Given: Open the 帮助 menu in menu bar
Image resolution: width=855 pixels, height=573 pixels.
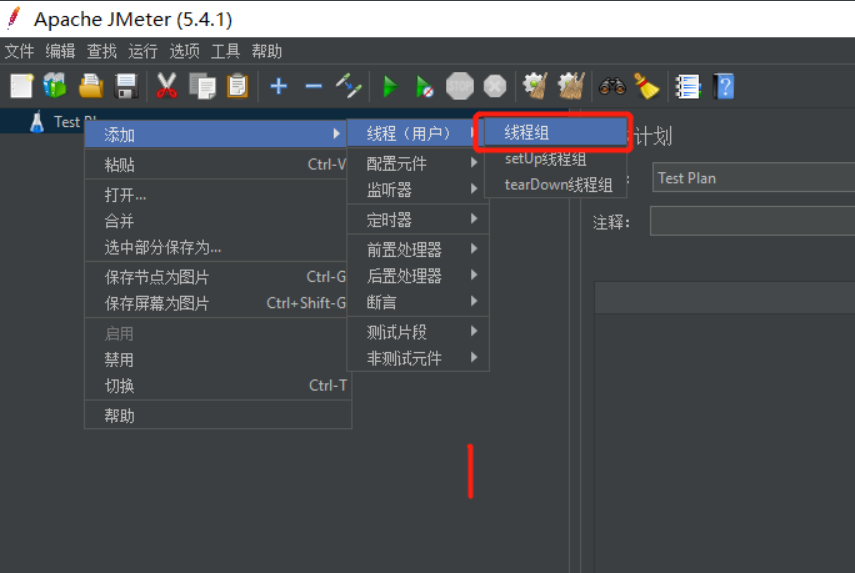Looking at the screenshot, I should pos(267,52).
